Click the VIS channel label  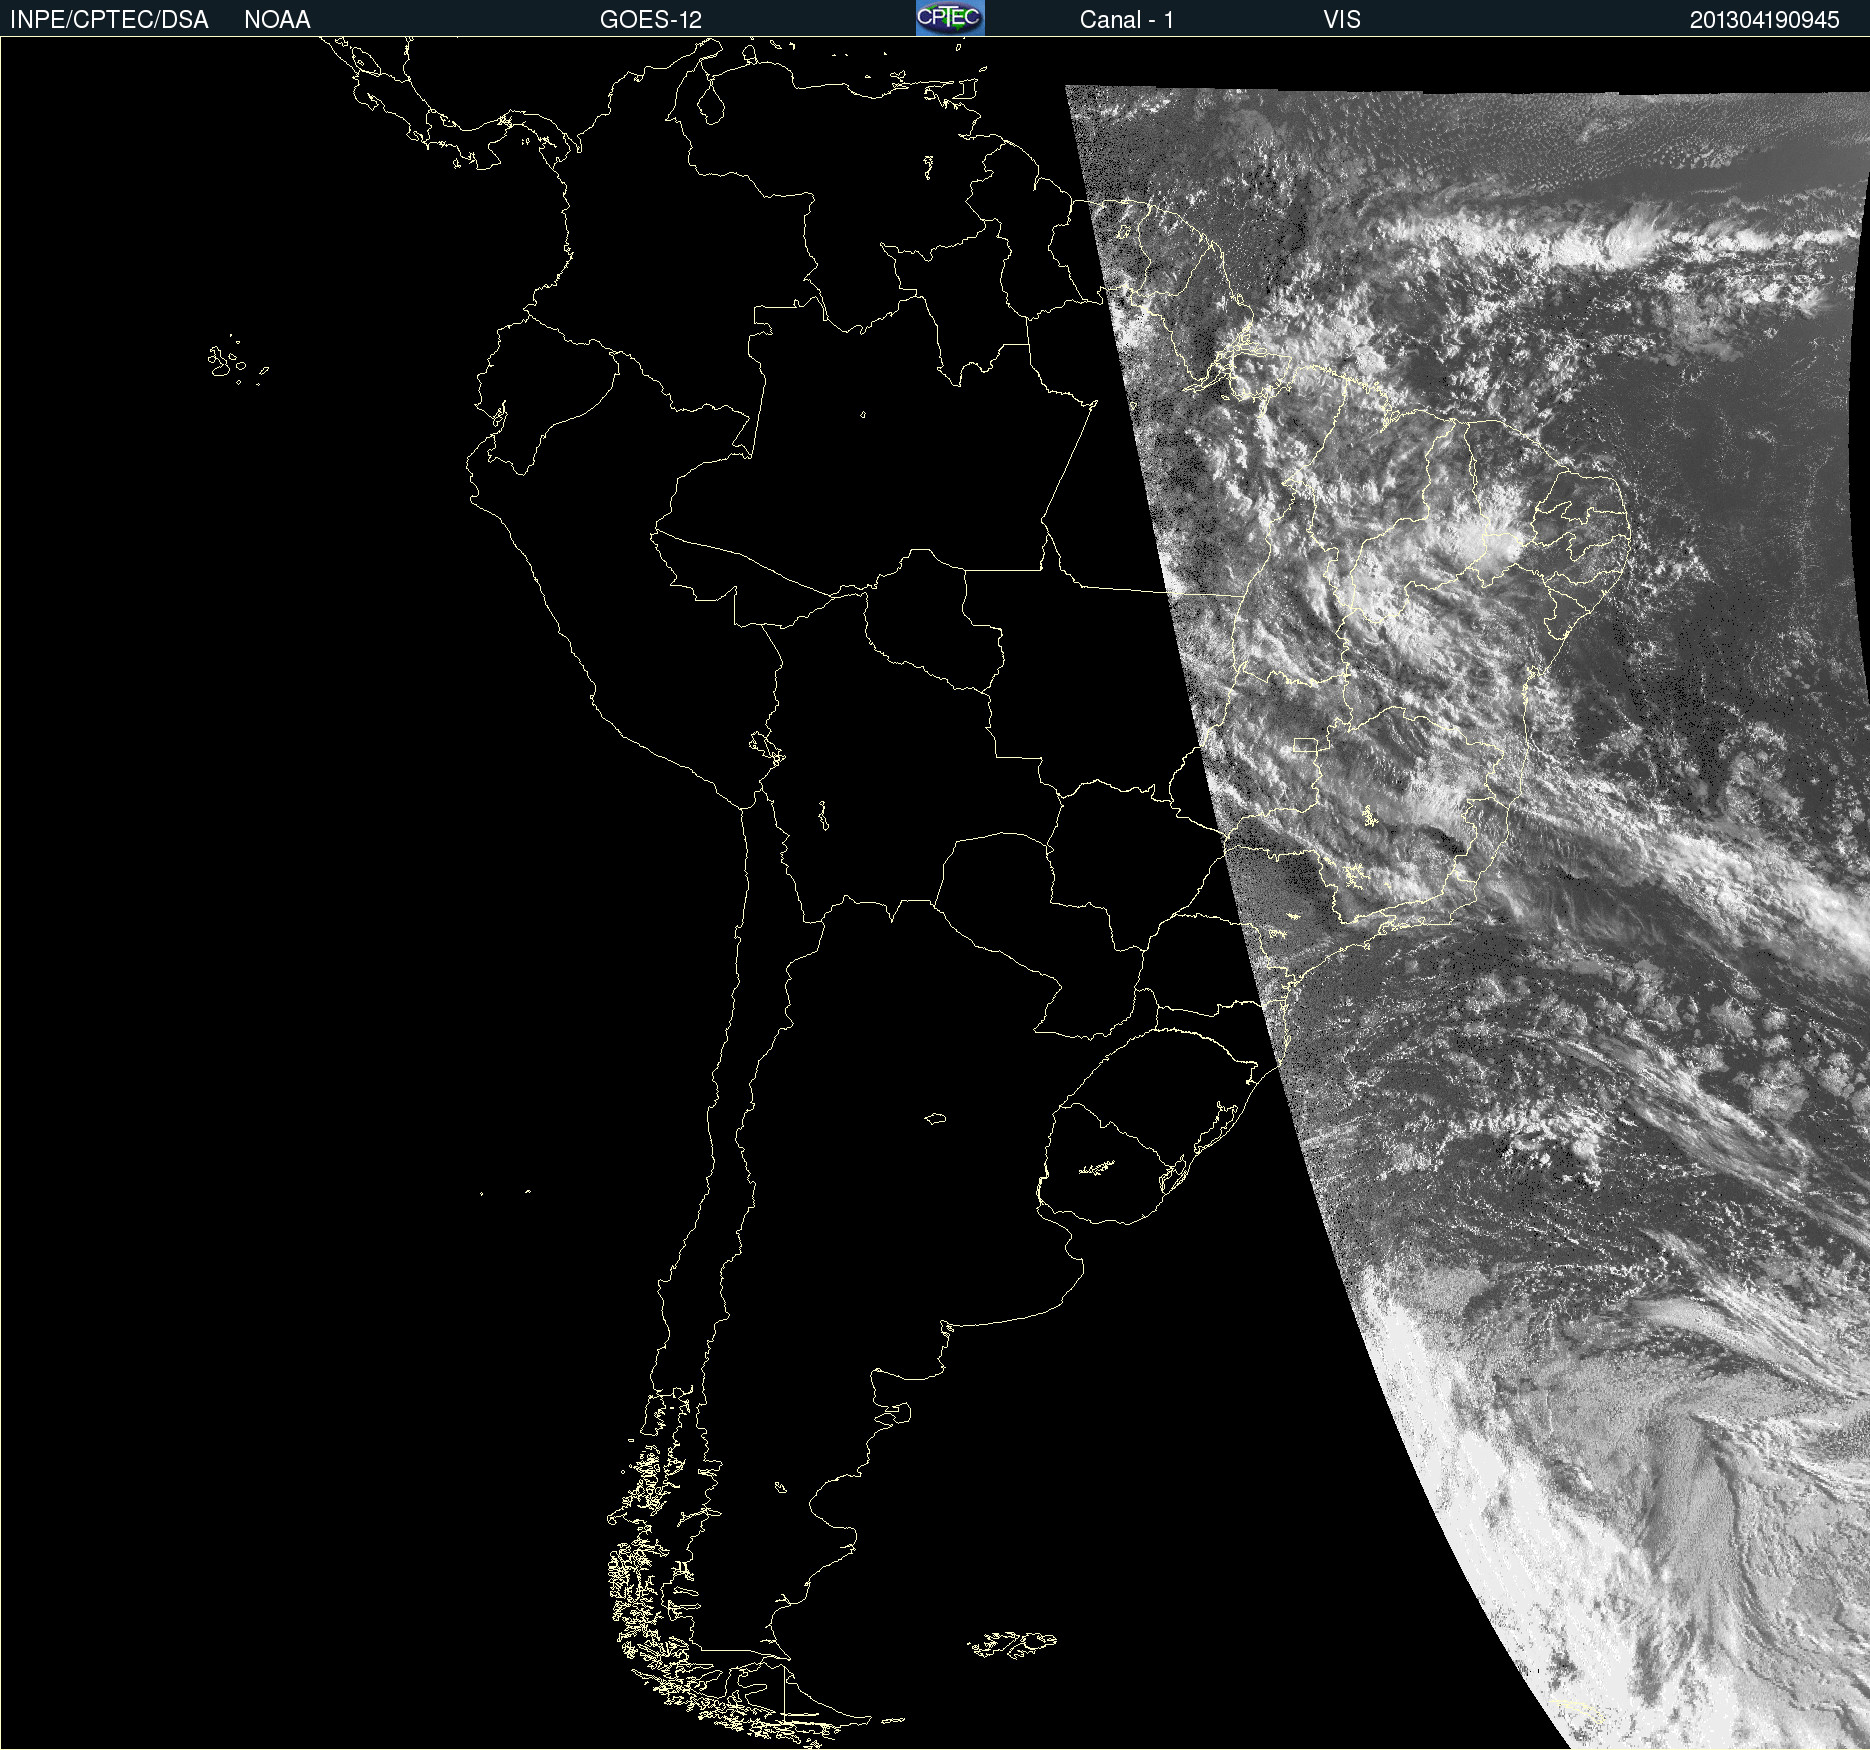pyautogui.click(x=1341, y=20)
